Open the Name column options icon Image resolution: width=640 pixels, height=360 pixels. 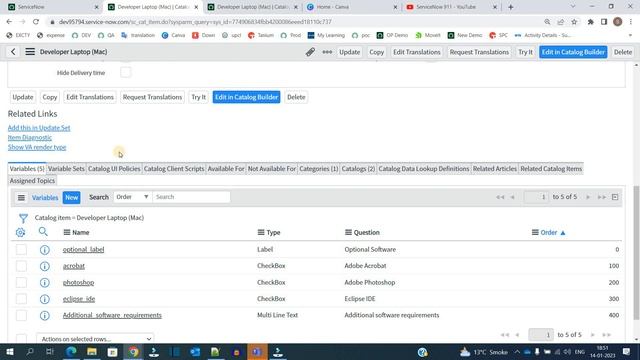click(x=67, y=232)
